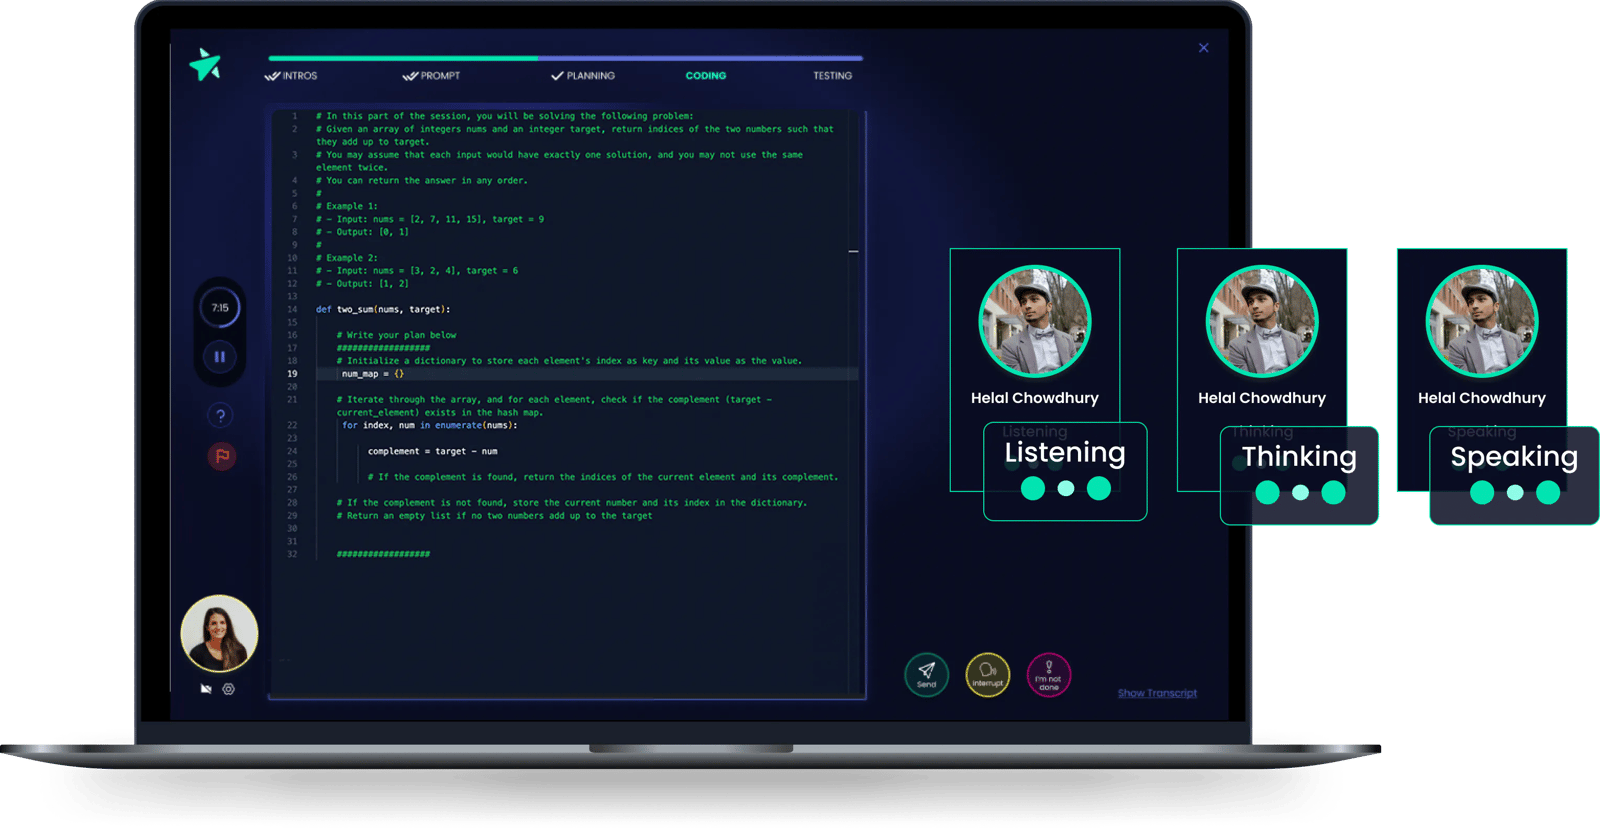The image size is (1600, 830).
Task: Open settings gear below interviewer avatar
Action: [x=229, y=689]
